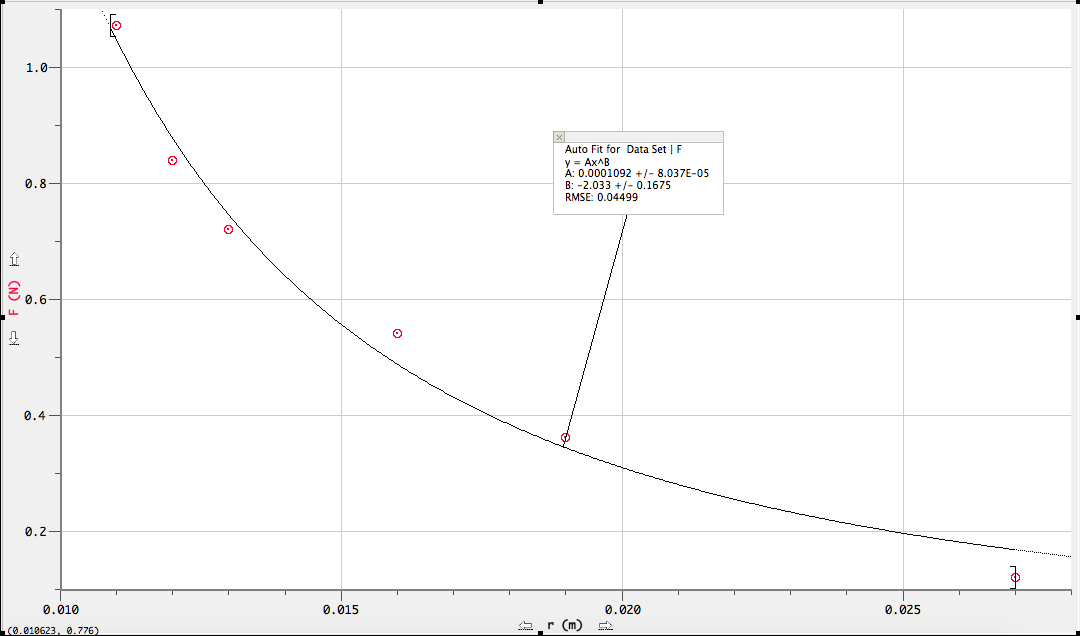
Task: Select the lowest rightmost data point
Action: (1016, 576)
